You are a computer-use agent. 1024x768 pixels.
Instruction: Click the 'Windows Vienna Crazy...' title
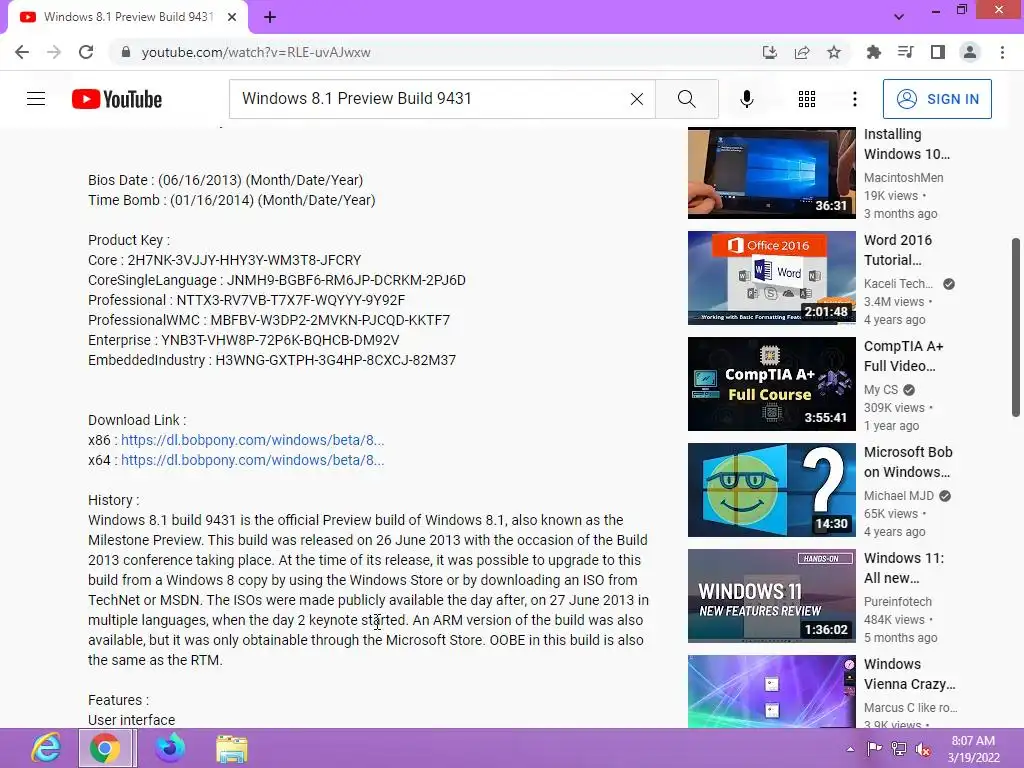909,674
